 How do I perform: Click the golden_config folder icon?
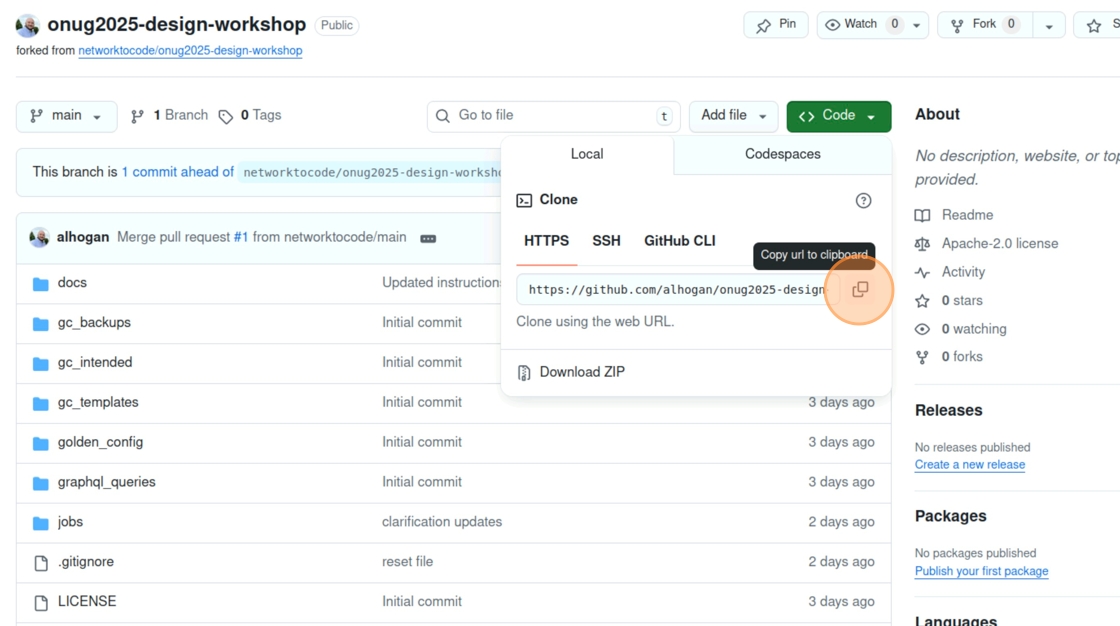point(41,444)
